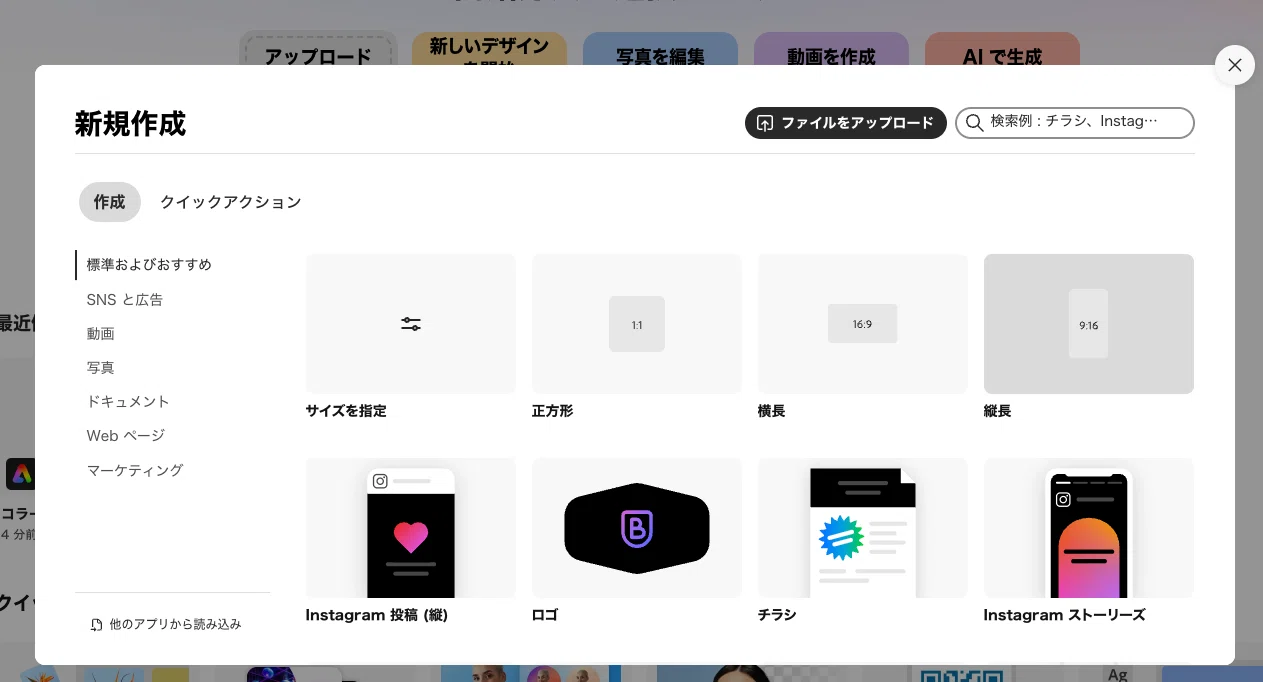The height and width of the screenshot is (682, 1263).
Task: Click the 横長 label
Action: (772, 411)
